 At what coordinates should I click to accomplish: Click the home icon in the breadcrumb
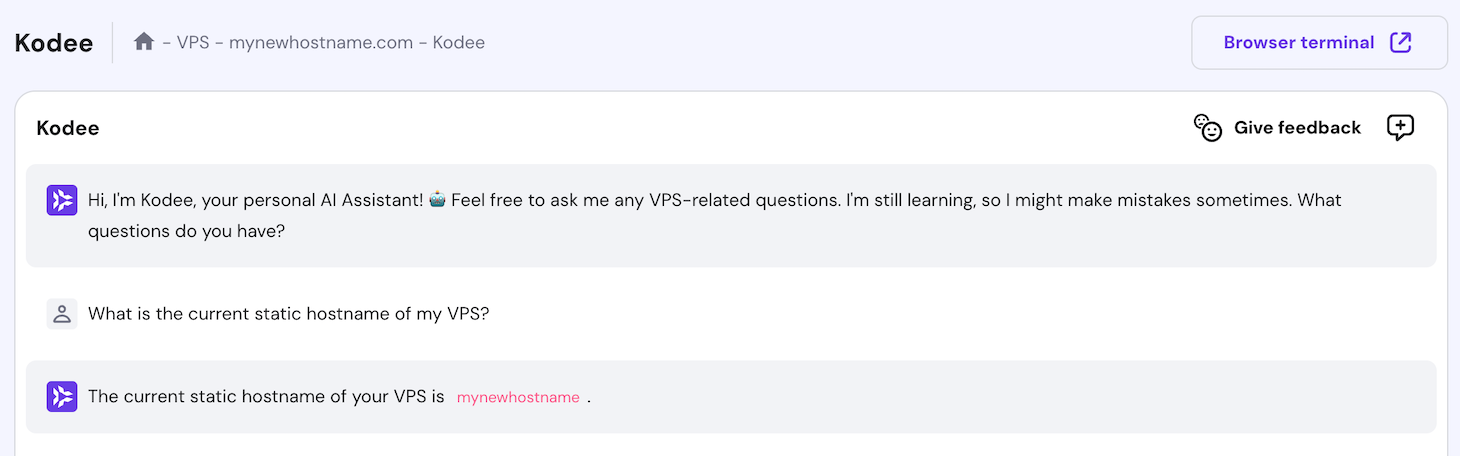pyautogui.click(x=144, y=42)
